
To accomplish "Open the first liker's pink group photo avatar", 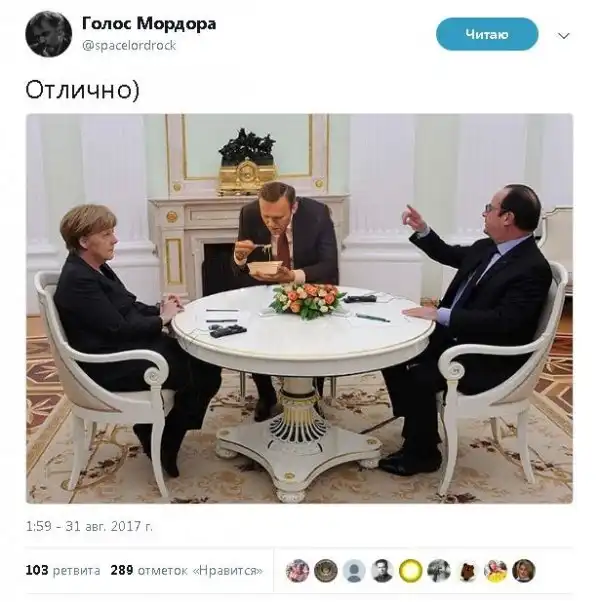I will click(x=297, y=571).
